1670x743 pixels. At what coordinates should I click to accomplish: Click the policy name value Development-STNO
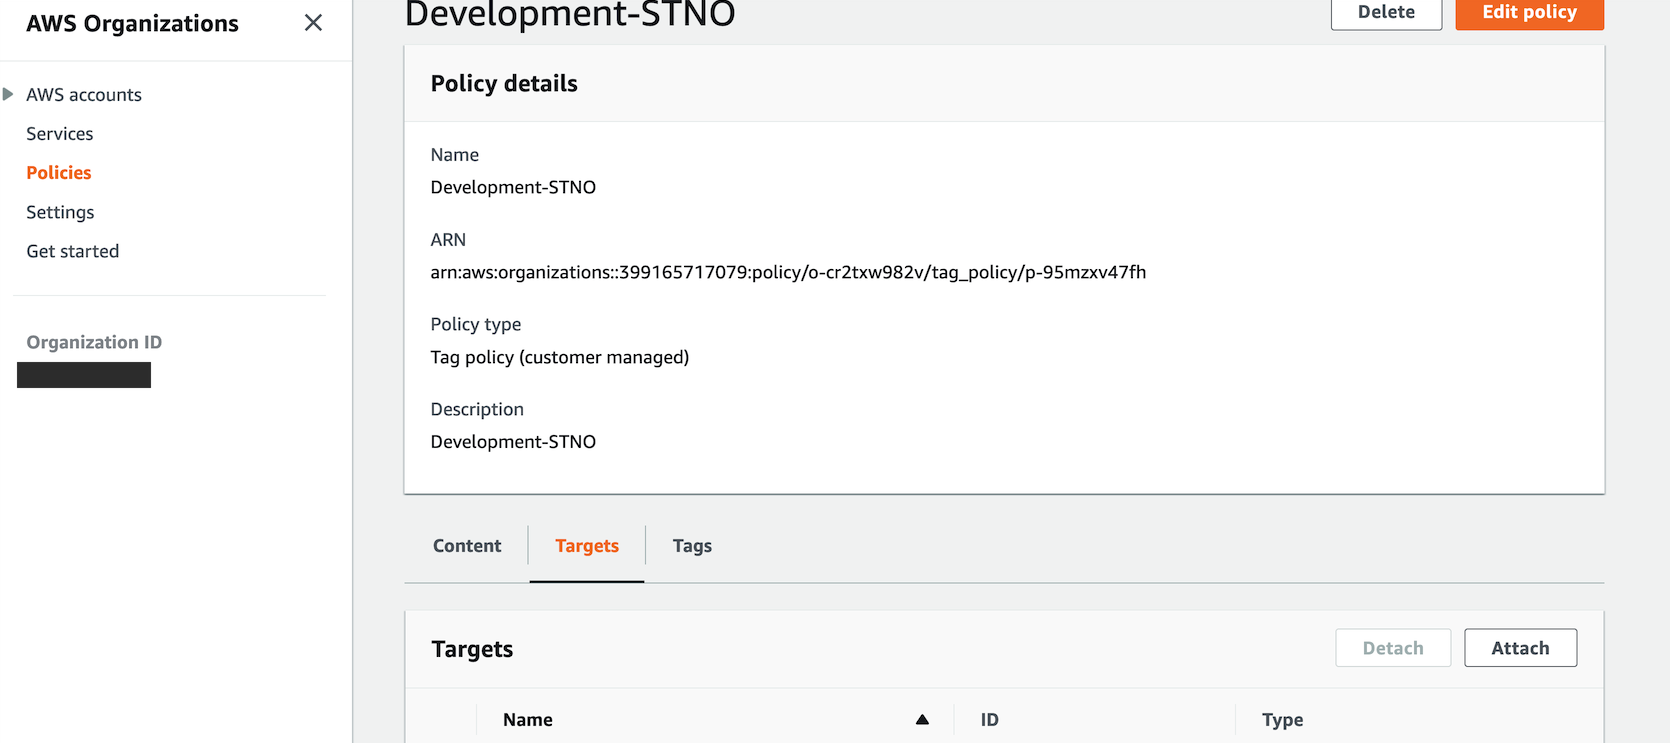tap(513, 187)
